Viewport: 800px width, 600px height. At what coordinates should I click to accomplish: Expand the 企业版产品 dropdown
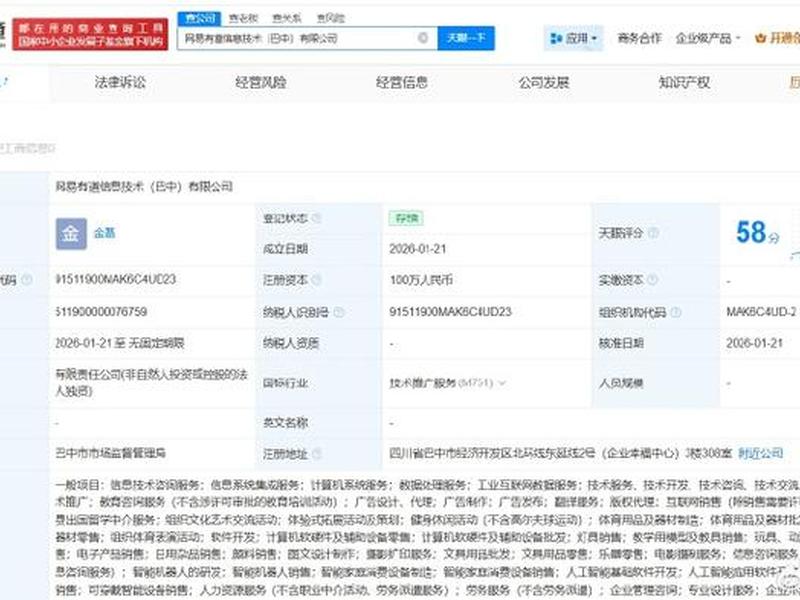pyautogui.click(x=738, y=39)
